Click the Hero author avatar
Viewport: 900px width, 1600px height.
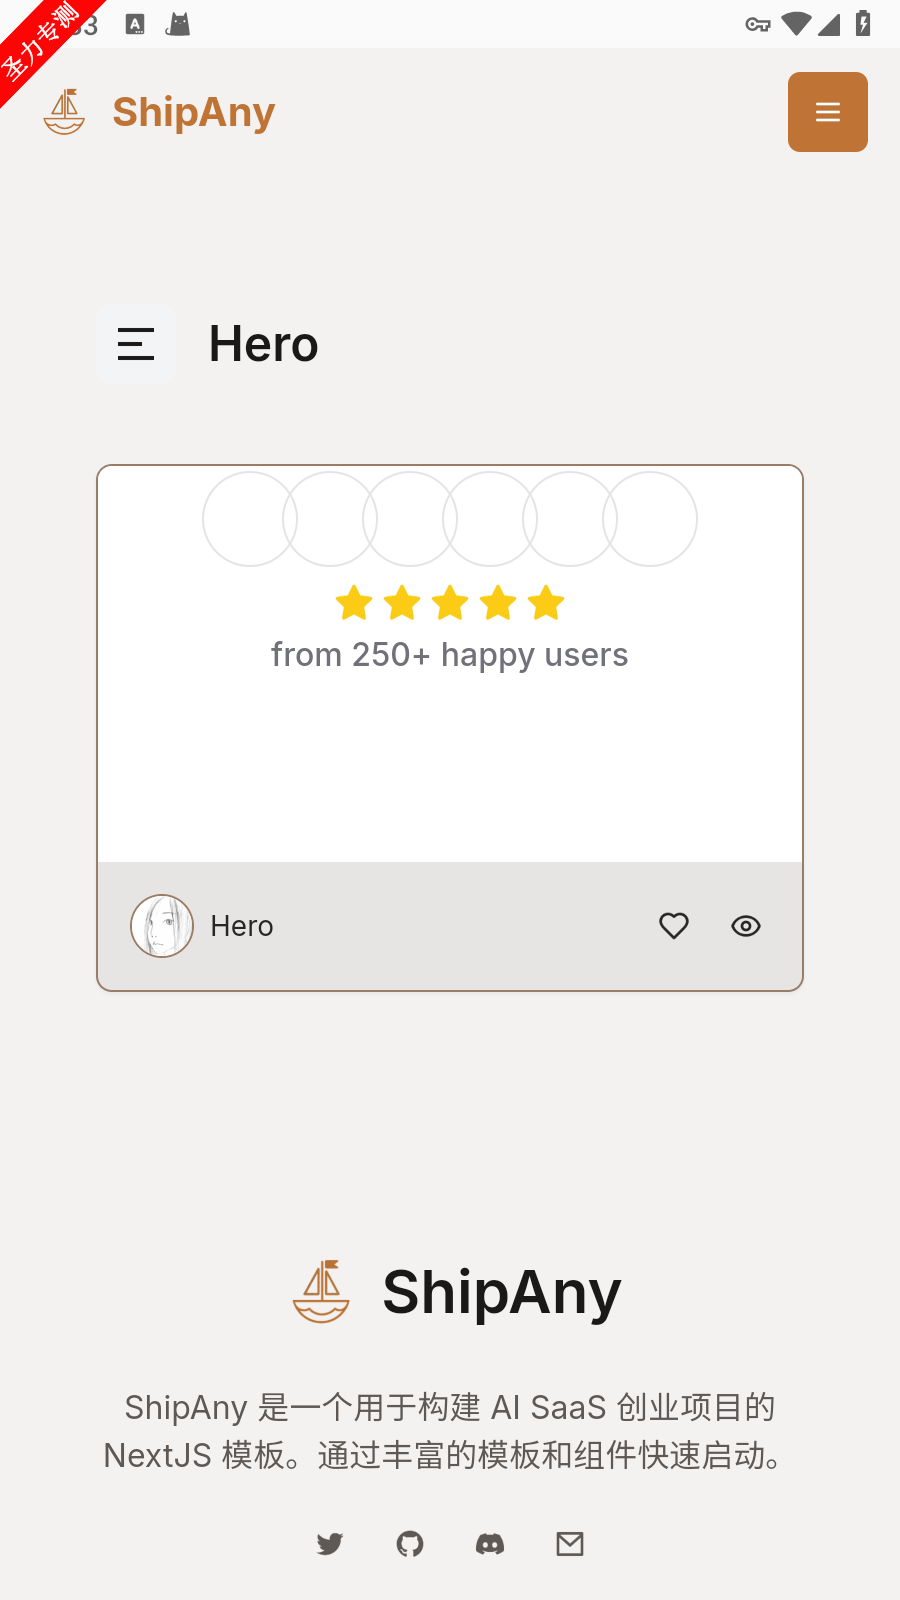click(162, 926)
